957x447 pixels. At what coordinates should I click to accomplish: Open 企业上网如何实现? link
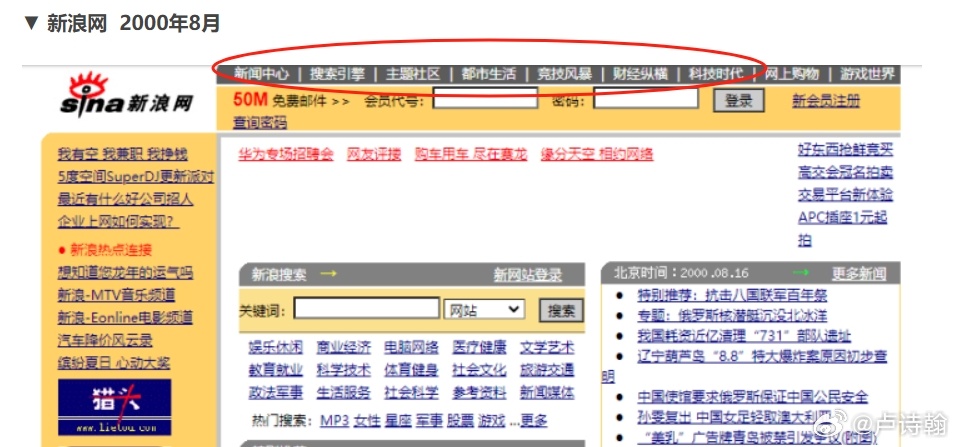point(118,221)
